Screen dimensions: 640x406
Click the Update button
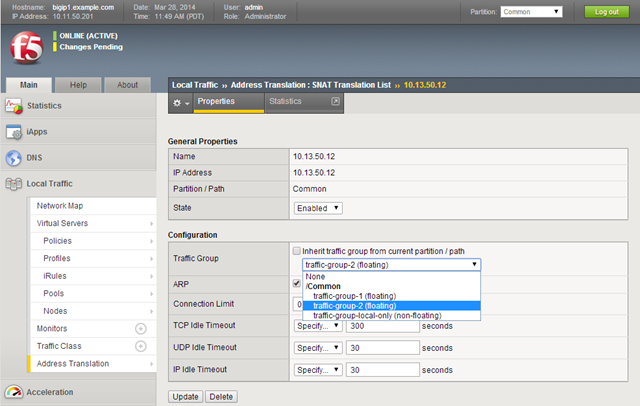click(185, 397)
